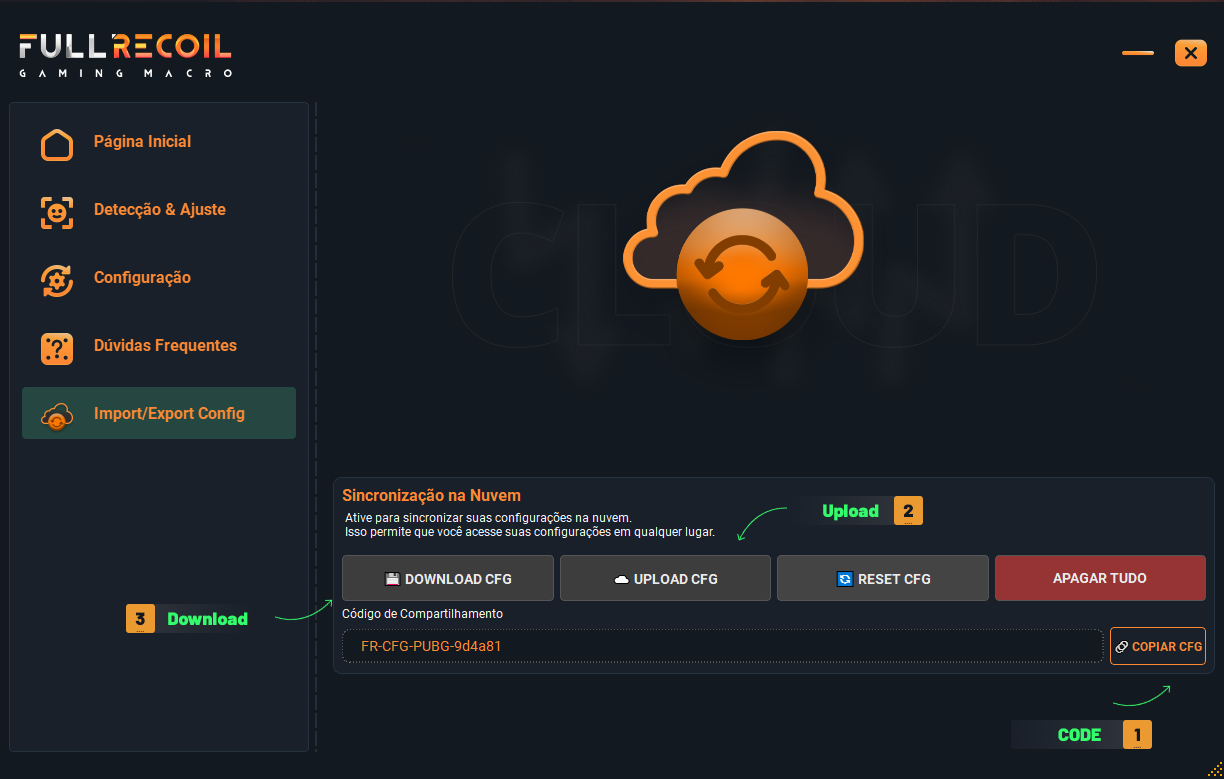Open the Página Inicial page
This screenshot has width=1224, height=779.
(159, 142)
